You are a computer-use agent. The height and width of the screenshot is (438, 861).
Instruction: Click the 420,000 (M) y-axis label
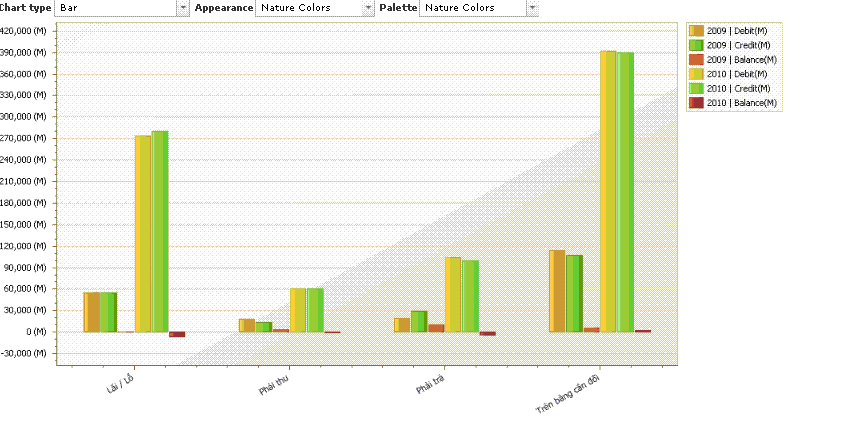pyautogui.click(x=24, y=31)
